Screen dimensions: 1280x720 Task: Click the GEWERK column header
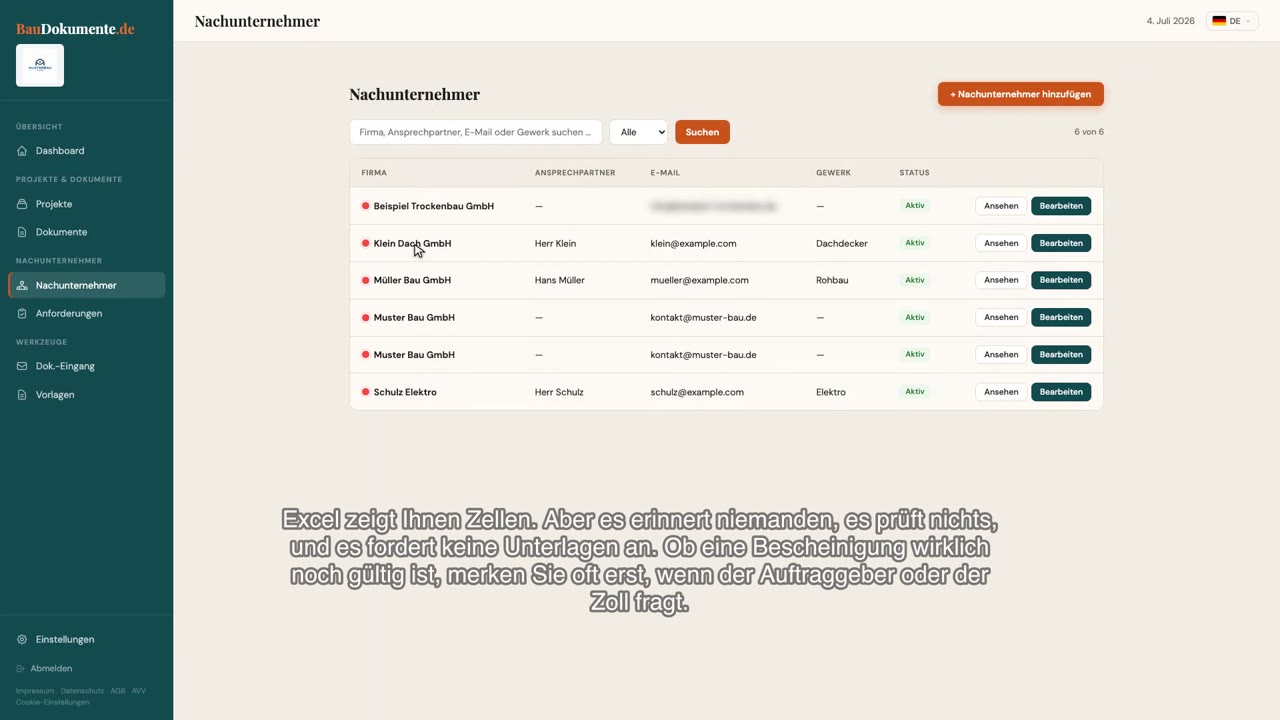(833, 173)
